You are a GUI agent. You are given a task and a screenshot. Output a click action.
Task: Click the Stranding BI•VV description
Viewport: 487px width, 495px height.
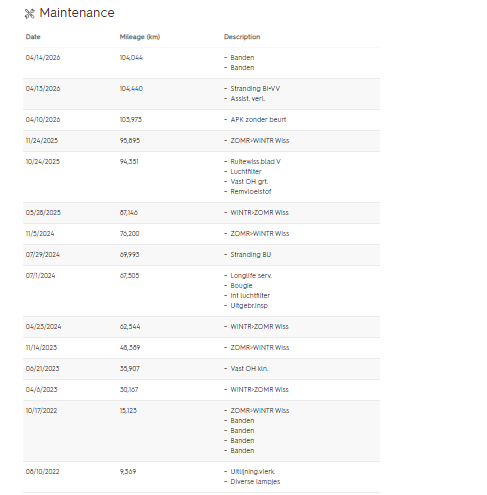pyautogui.click(x=255, y=89)
